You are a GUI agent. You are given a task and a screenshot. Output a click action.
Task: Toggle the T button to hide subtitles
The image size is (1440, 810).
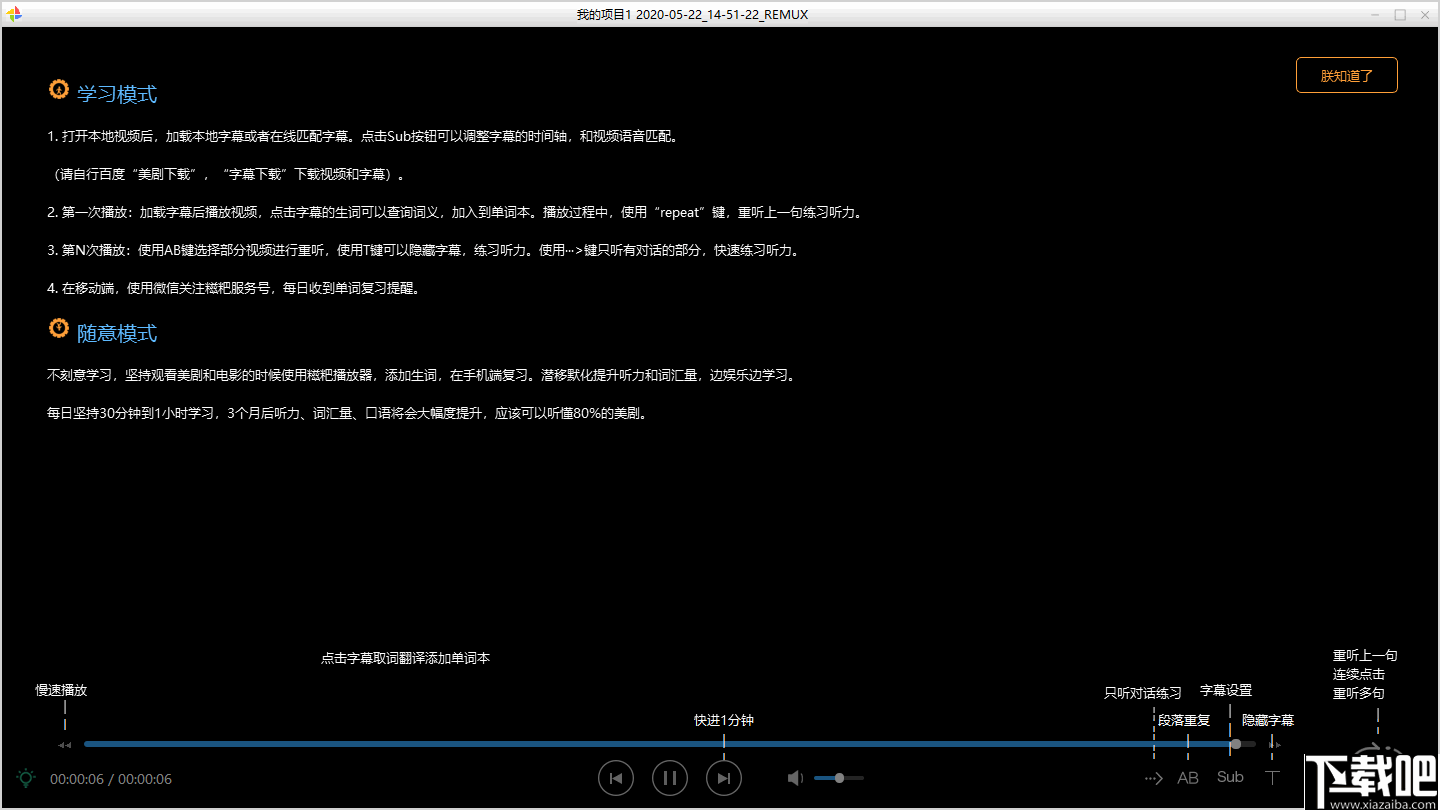point(1272,777)
